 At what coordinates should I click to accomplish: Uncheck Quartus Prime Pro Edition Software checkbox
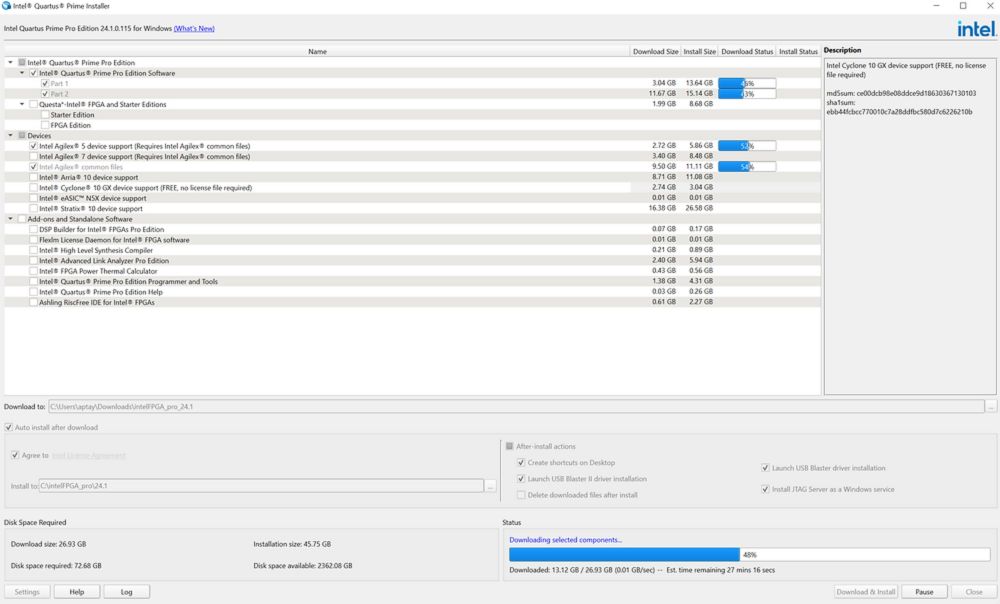click(33, 73)
